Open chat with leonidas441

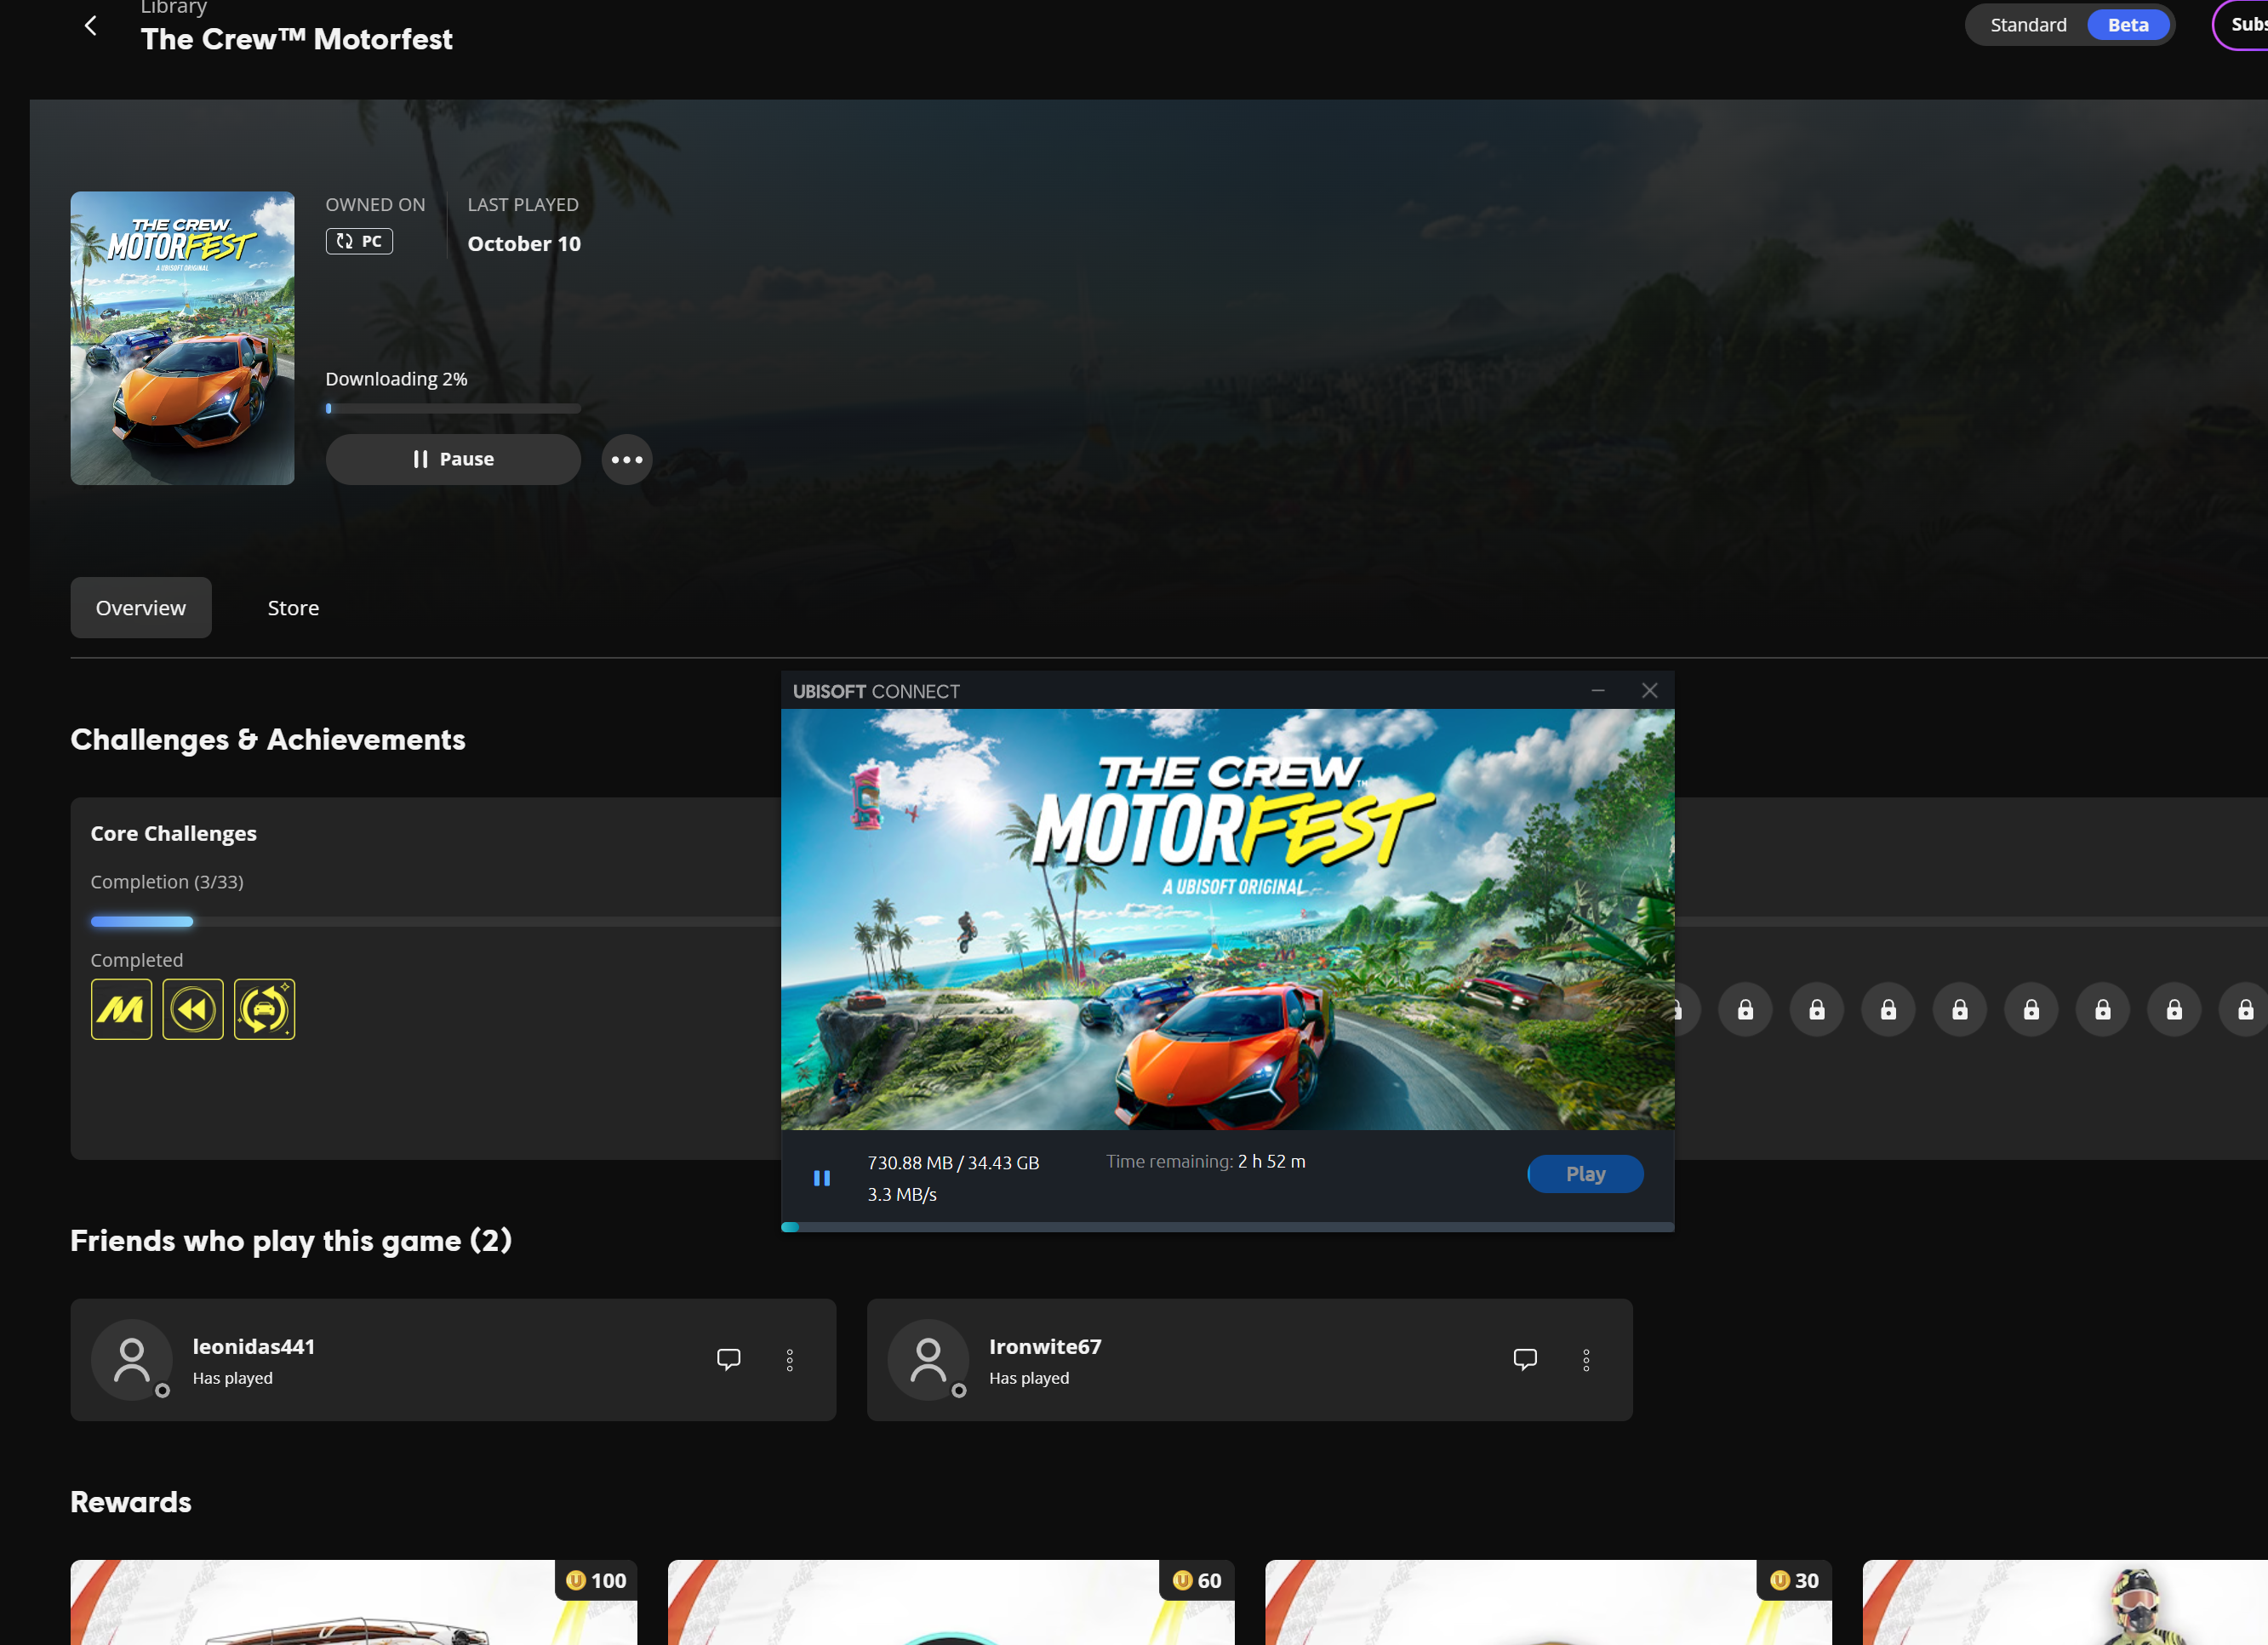point(728,1359)
